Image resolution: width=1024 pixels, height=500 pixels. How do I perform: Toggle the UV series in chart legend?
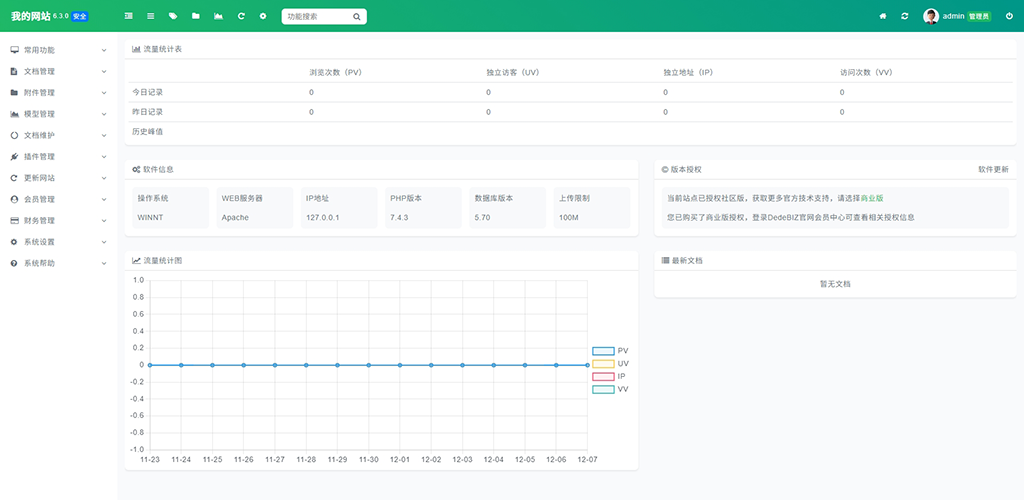[x=610, y=364]
